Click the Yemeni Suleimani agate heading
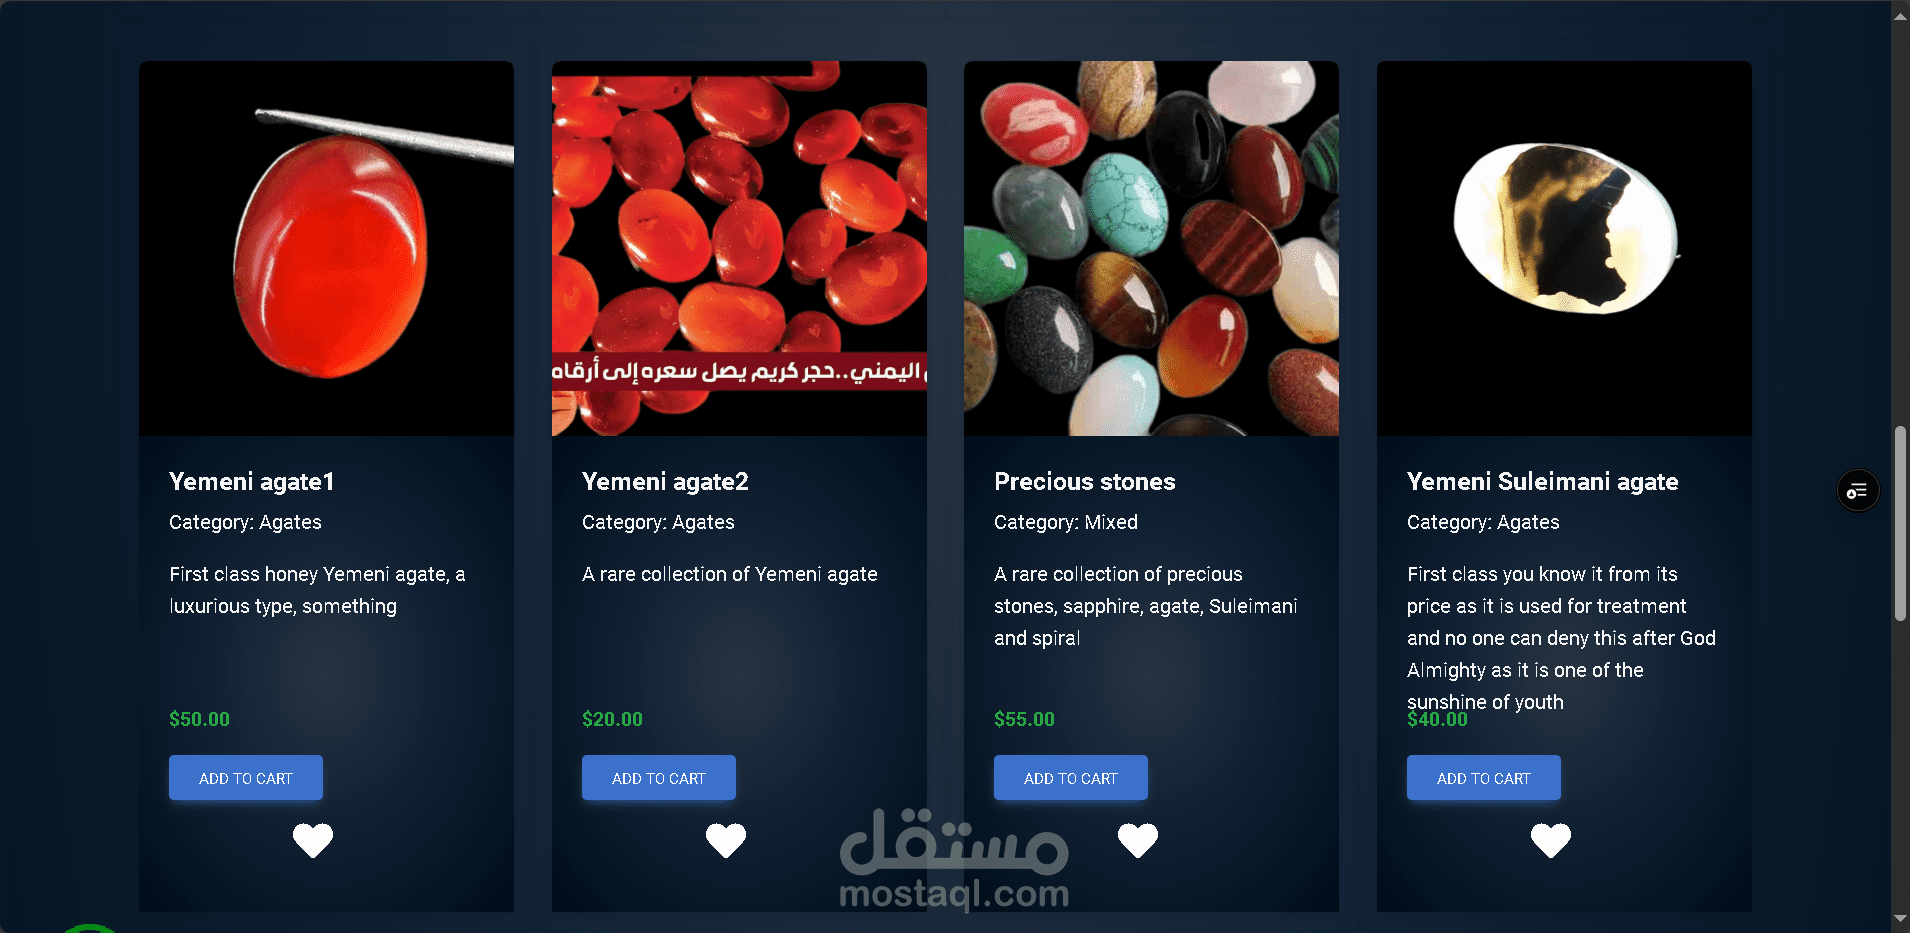This screenshot has height=933, width=1910. (1543, 482)
